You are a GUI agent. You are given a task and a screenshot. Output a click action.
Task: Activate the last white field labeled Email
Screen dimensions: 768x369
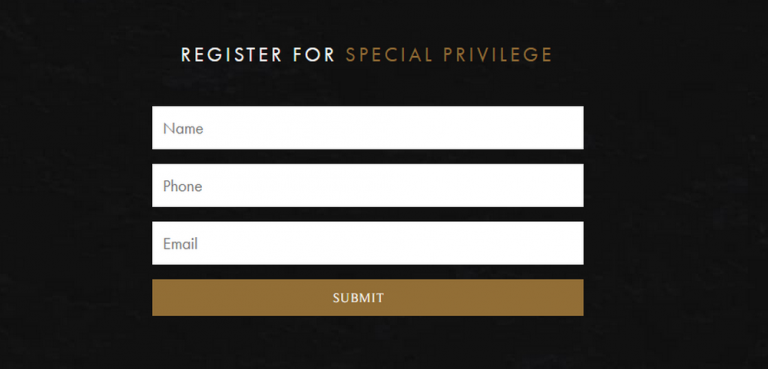(367, 243)
